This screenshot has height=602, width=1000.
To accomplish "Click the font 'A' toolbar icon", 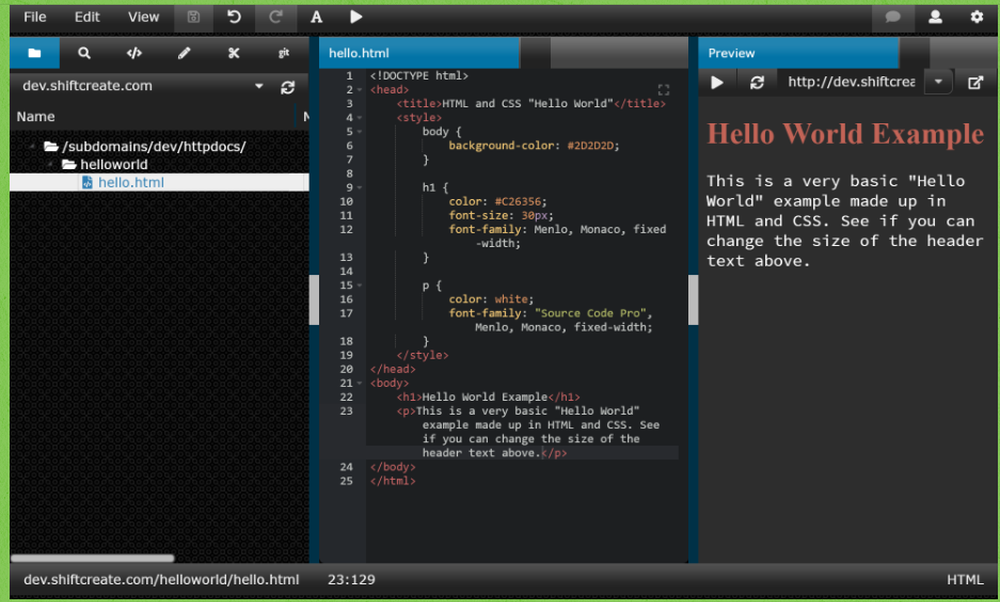I will click(x=316, y=17).
